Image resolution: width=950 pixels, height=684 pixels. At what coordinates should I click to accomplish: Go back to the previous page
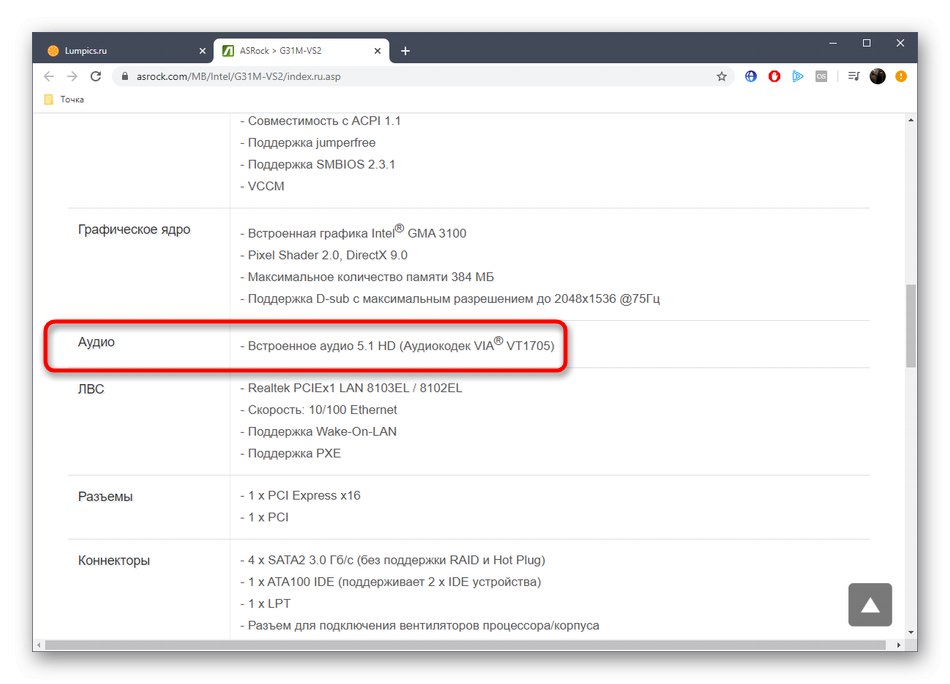click(x=49, y=76)
